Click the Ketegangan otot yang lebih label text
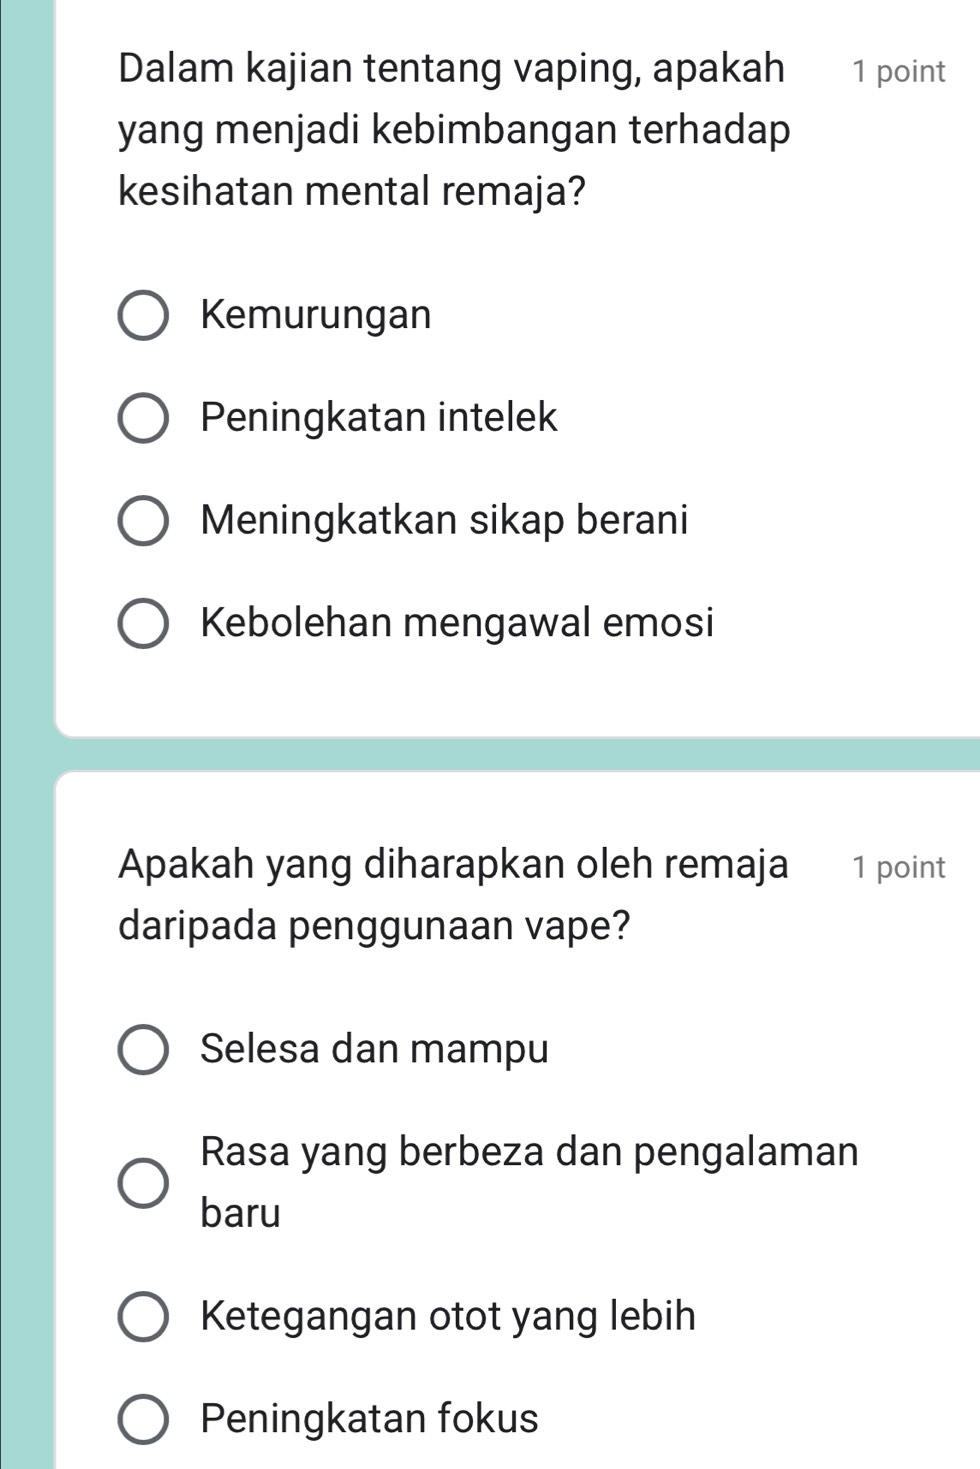980x1469 pixels. 448,1316
